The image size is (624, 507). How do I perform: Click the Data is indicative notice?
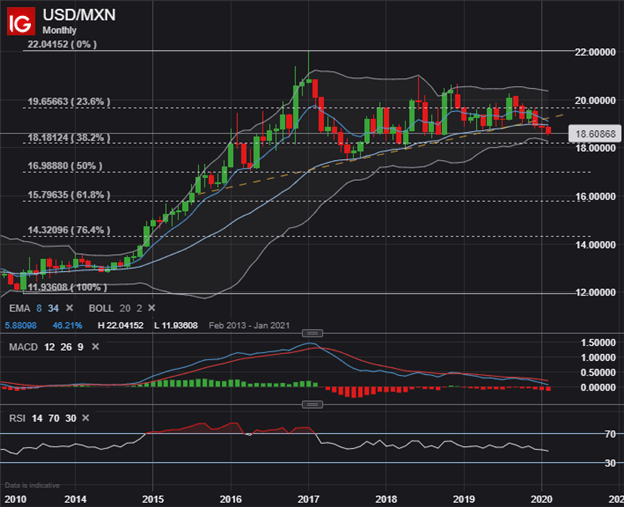pyautogui.click(x=32, y=485)
